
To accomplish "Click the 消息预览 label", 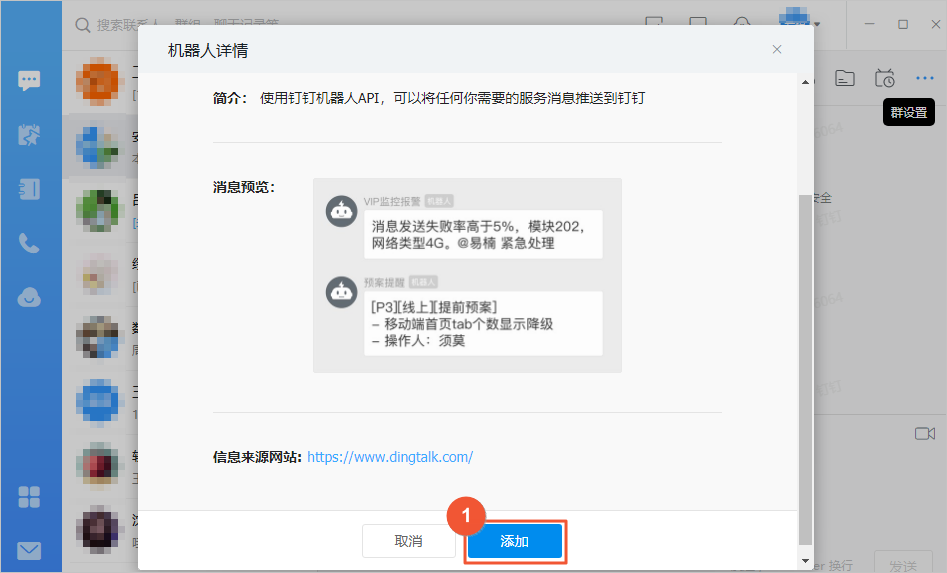I will 244,187.
